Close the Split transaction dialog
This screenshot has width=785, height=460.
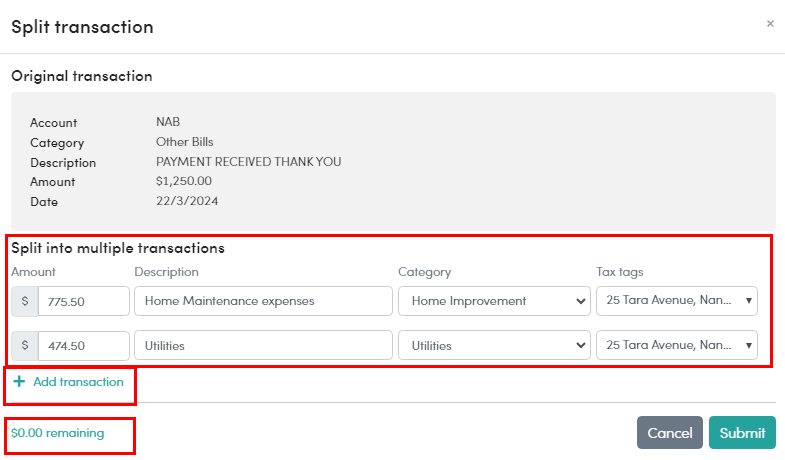pyautogui.click(x=770, y=23)
